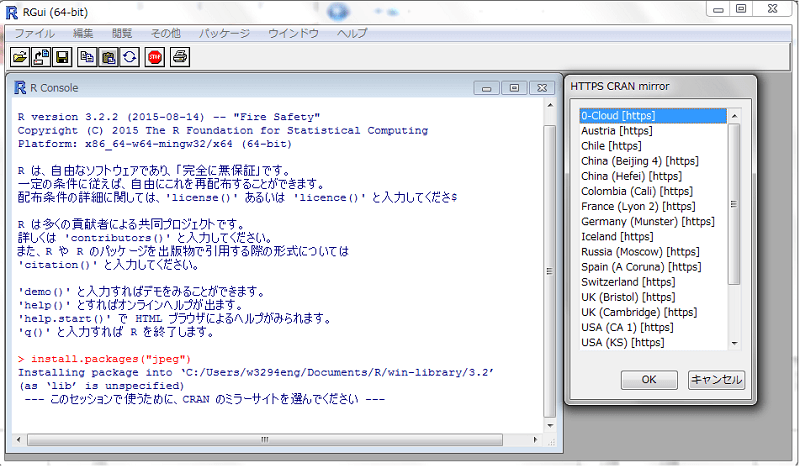Click R Console horizontal scroll-right arrow
The height and width of the screenshot is (468, 800).
pyautogui.click(x=535, y=439)
